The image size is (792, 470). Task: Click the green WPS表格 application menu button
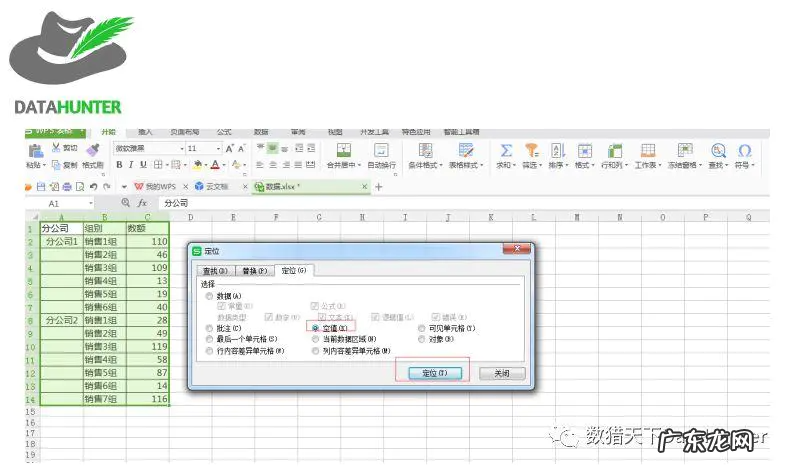click(x=56, y=132)
